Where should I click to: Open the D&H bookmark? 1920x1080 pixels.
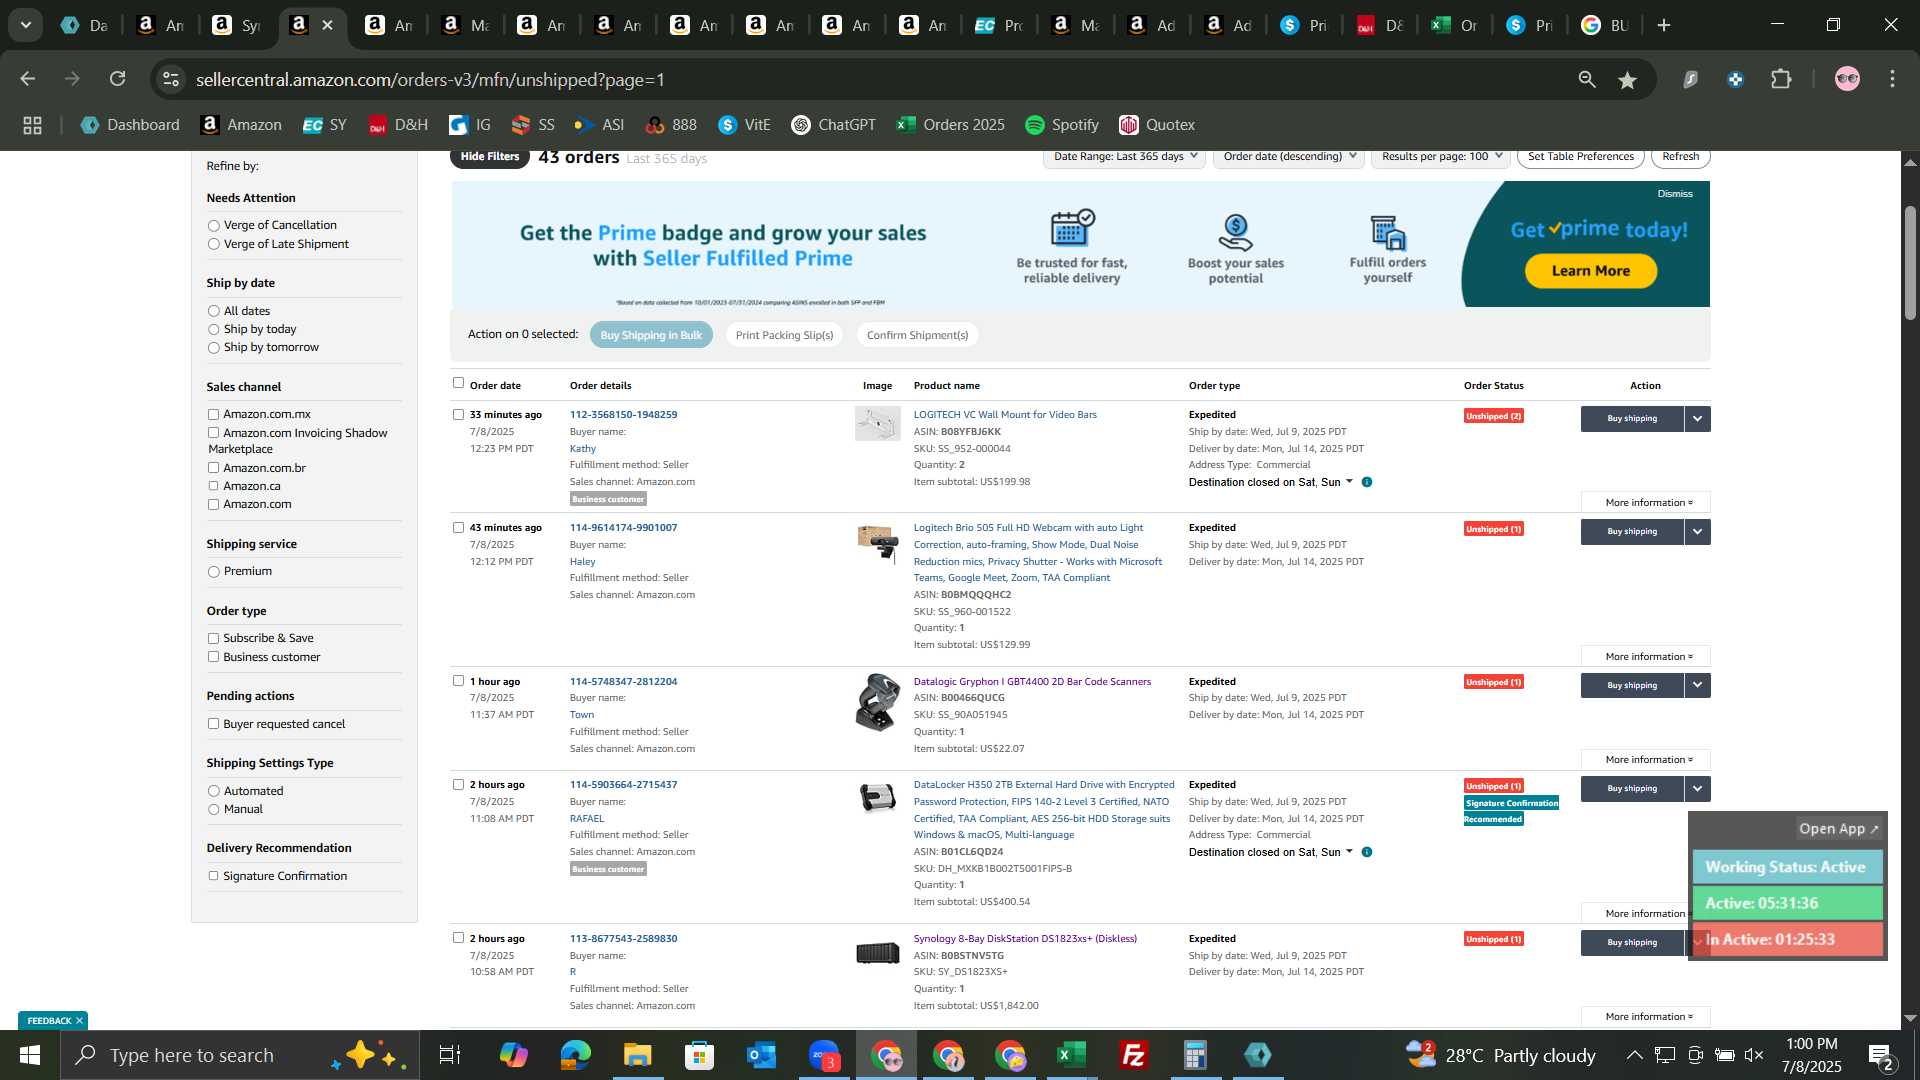[x=398, y=125]
